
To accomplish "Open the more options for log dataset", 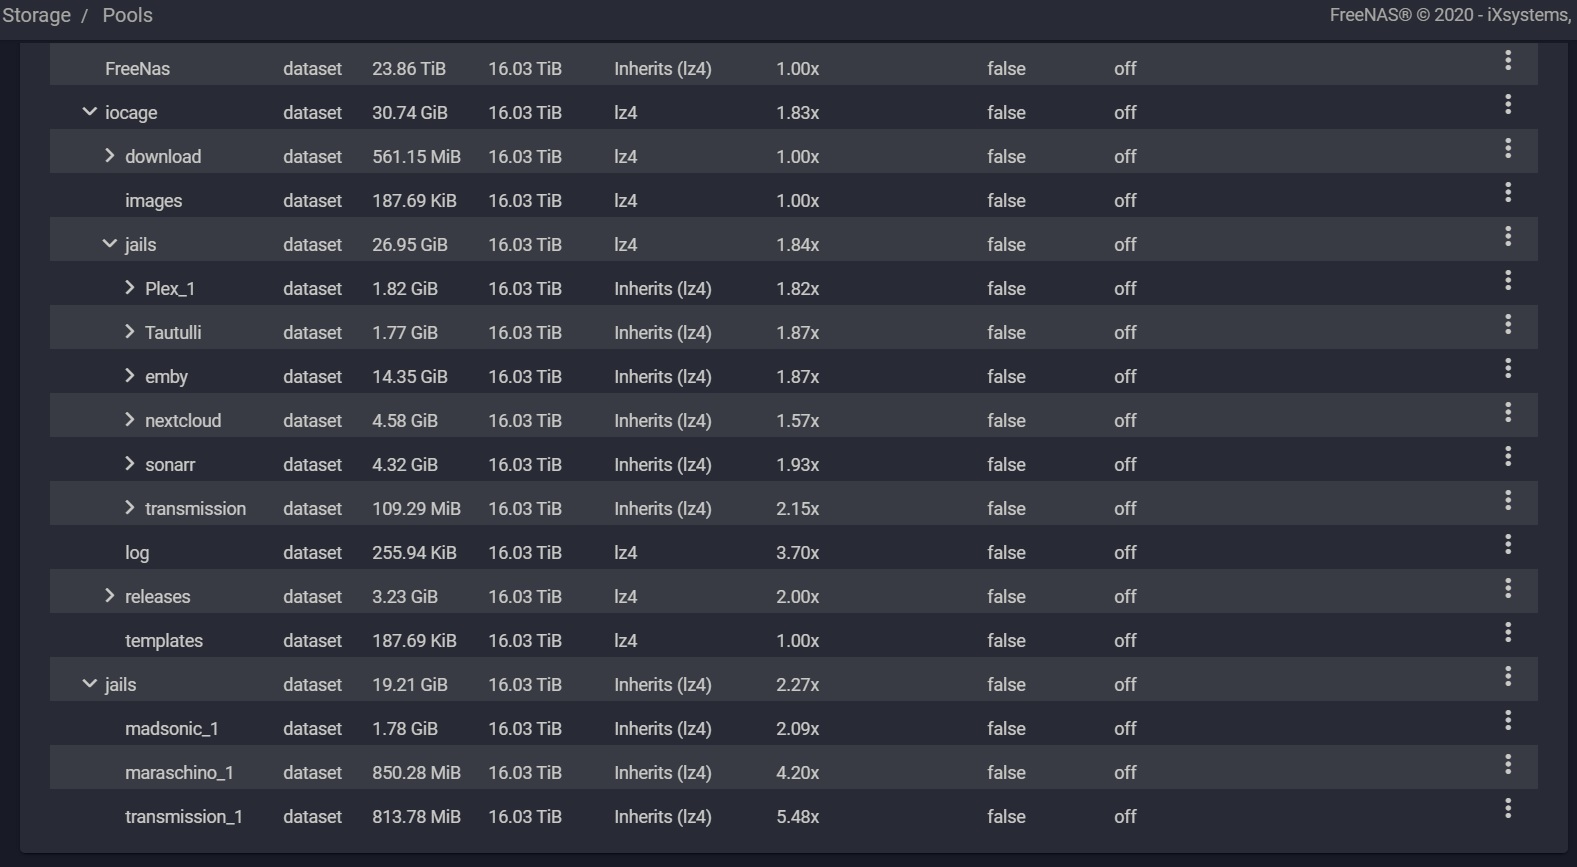I will (x=1507, y=545).
